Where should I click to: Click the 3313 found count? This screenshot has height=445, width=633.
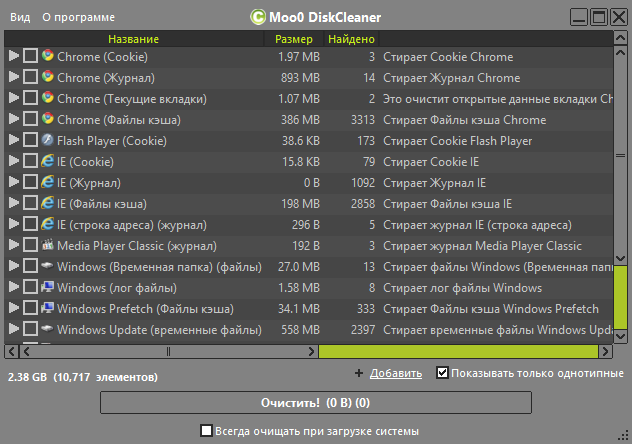363,120
